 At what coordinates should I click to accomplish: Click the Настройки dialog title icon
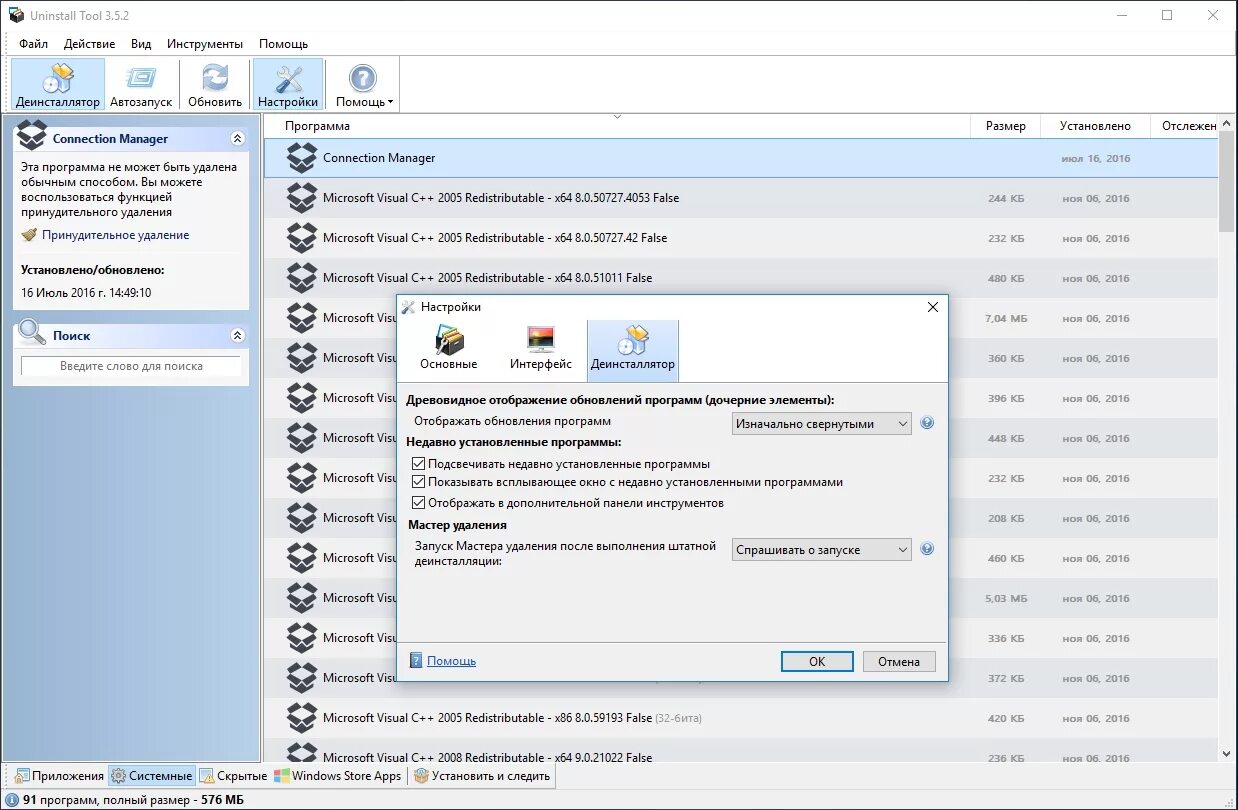(408, 307)
